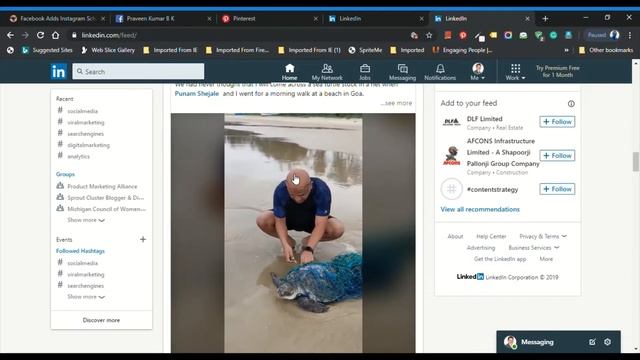Click Try Premium Free for 1 Month
This screenshot has width=640, height=360.
click(558, 71)
